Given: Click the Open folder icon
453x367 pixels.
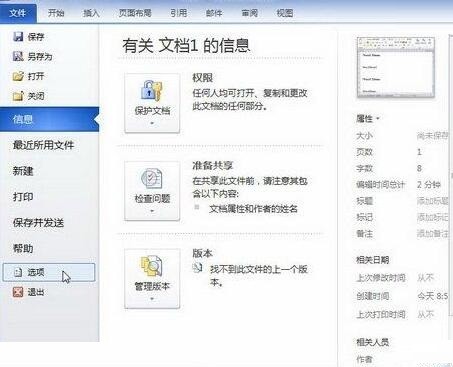Looking at the screenshot, I should pos(18,76).
